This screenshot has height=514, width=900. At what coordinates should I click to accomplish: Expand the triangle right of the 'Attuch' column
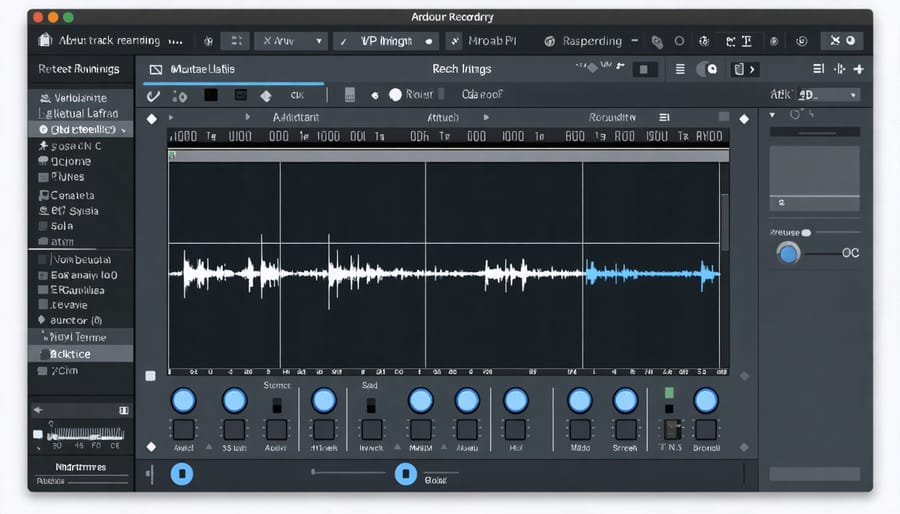[x=486, y=117]
